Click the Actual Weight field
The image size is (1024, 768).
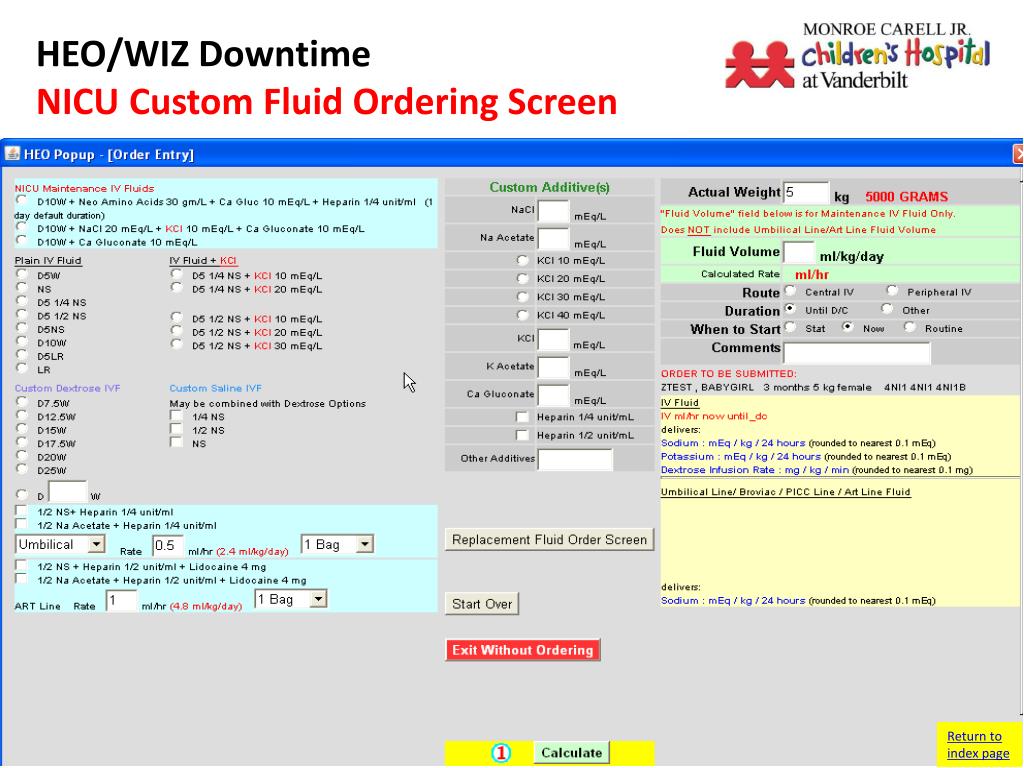(x=806, y=193)
